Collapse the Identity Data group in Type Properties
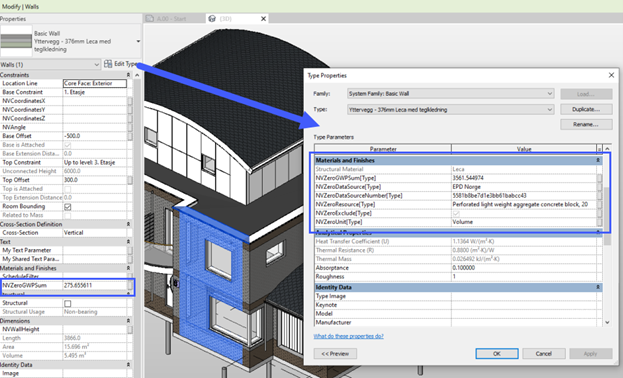 tap(598, 287)
